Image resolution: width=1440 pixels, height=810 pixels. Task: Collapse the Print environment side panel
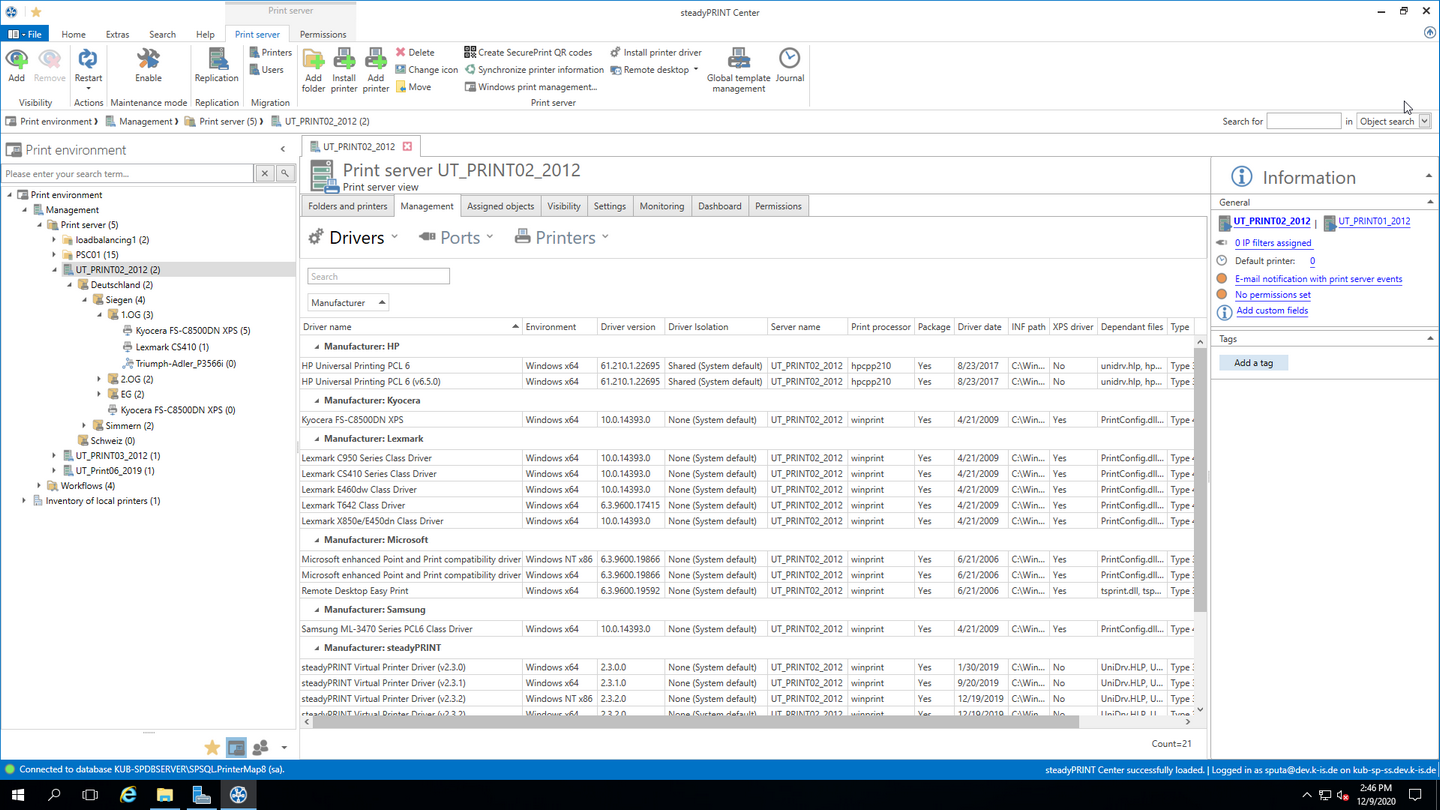[x=283, y=150]
